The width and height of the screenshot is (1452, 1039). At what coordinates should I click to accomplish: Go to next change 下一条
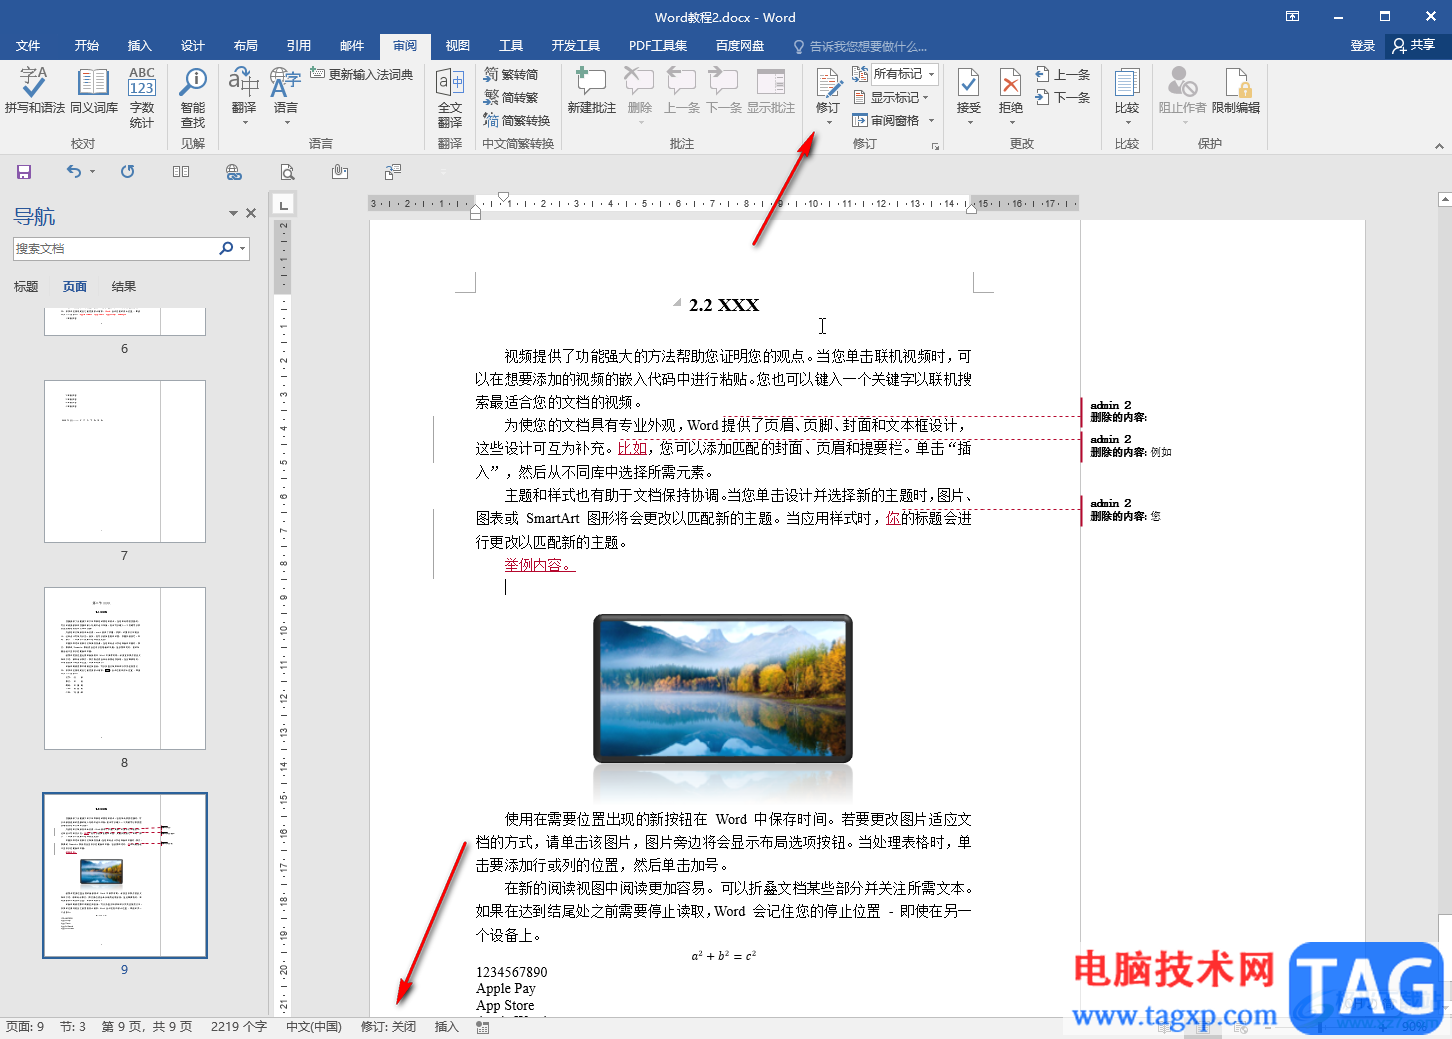[1063, 98]
